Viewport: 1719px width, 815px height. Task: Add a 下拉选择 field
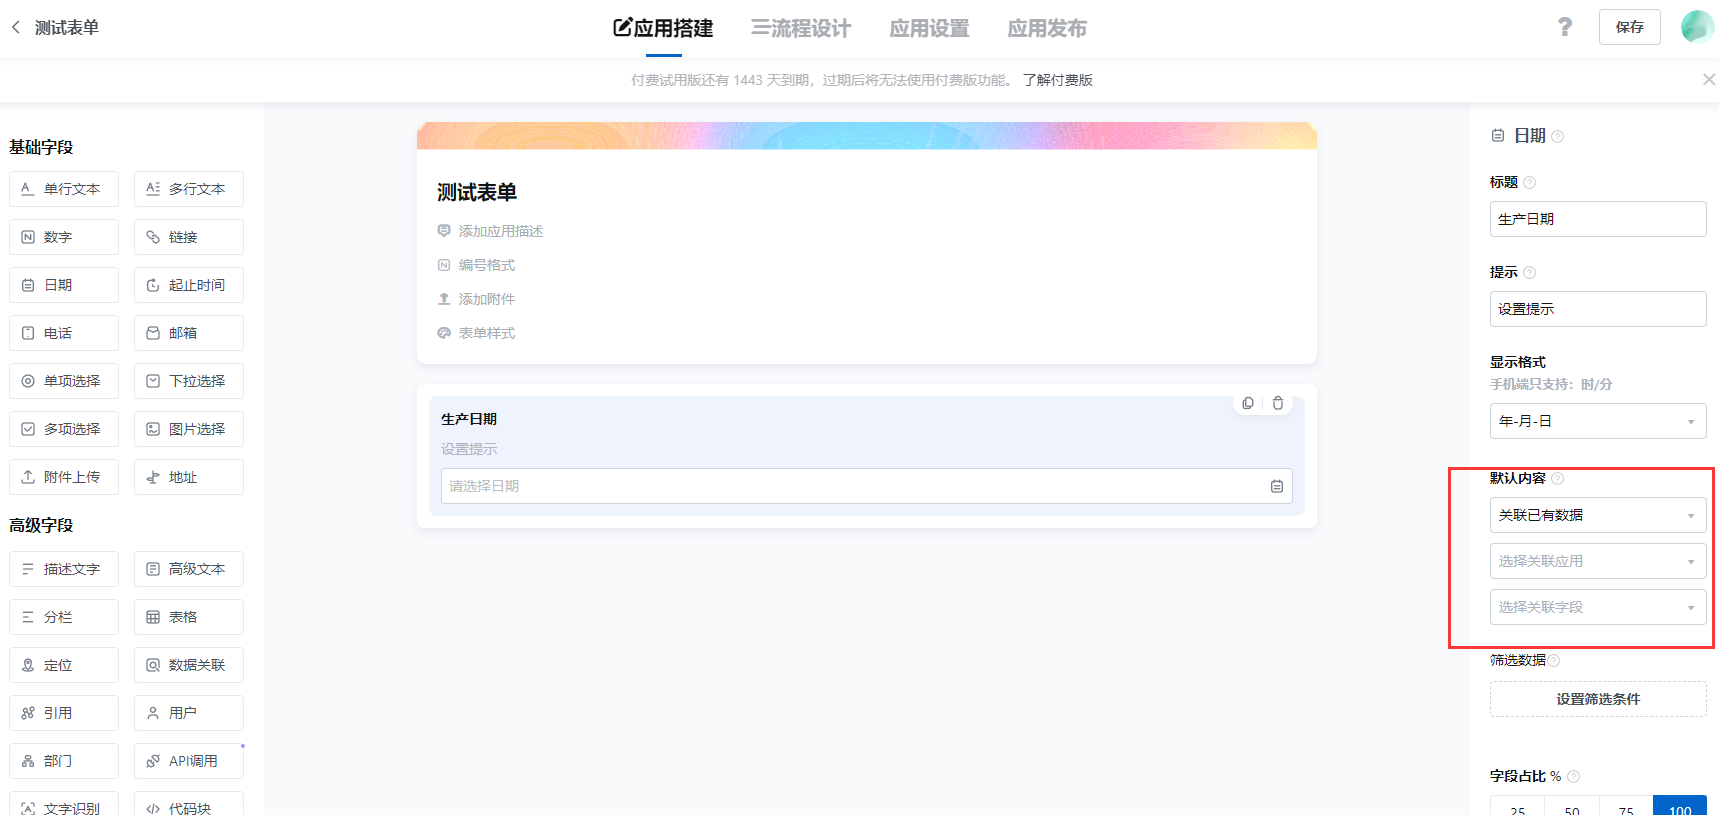click(189, 381)
